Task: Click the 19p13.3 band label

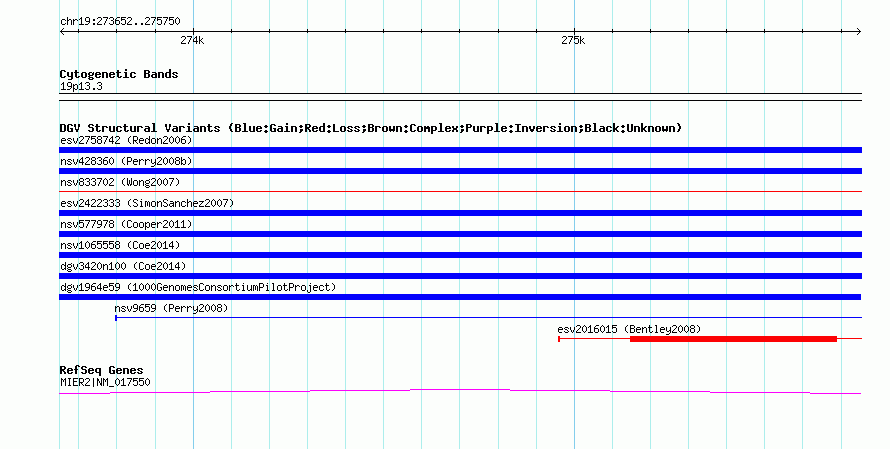Action: (81, 87)
